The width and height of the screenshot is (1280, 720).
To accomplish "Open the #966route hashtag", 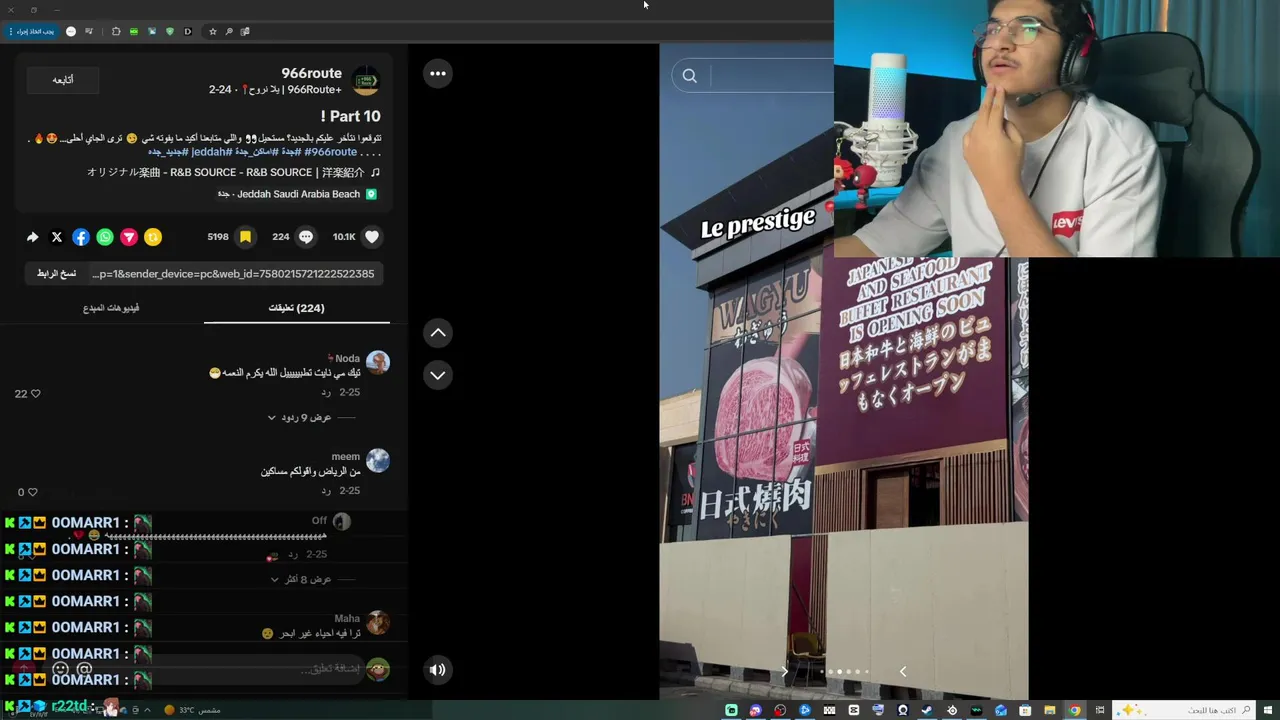I will pos(331,152).
